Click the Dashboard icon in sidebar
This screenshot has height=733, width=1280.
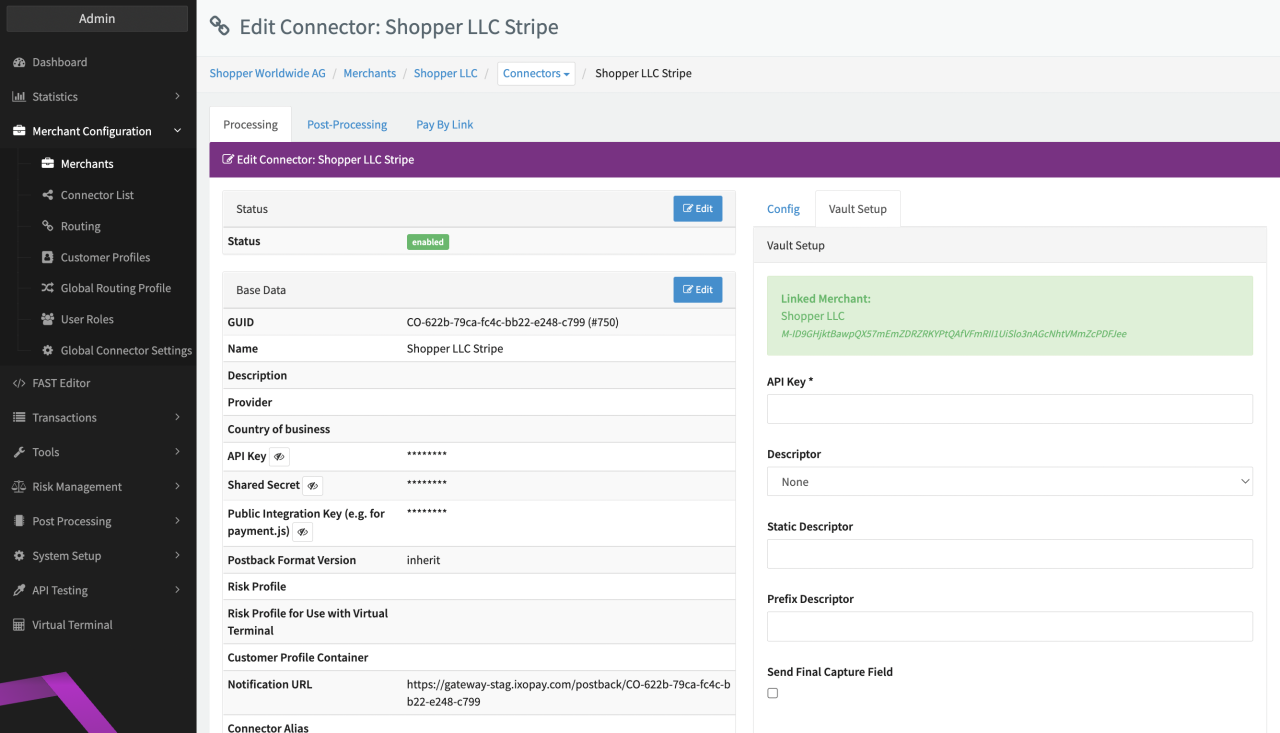18,62
